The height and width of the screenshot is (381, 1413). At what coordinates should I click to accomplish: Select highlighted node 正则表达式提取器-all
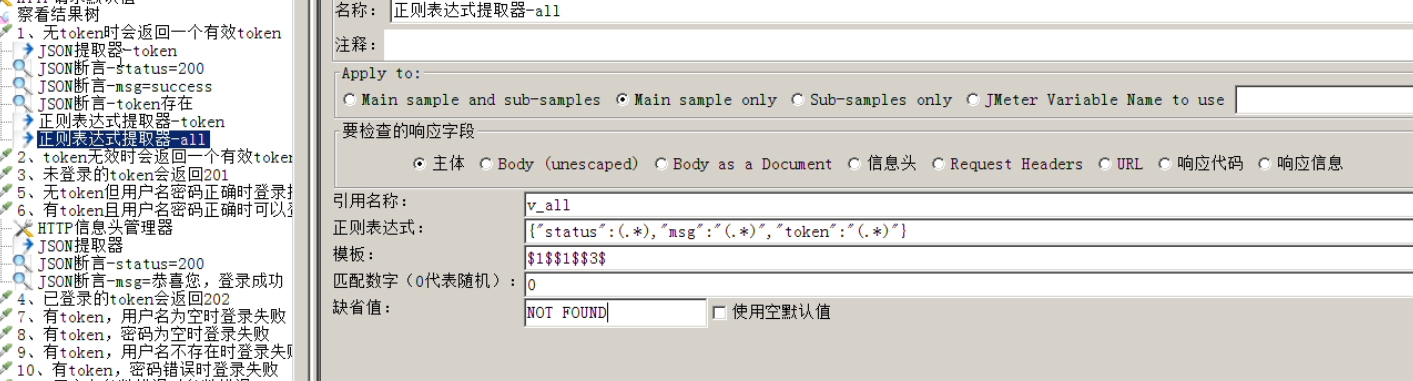[123, 139]
